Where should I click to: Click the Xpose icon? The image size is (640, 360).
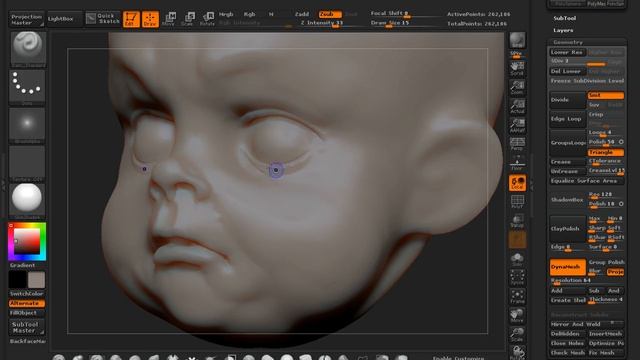[x=517, y=278]
